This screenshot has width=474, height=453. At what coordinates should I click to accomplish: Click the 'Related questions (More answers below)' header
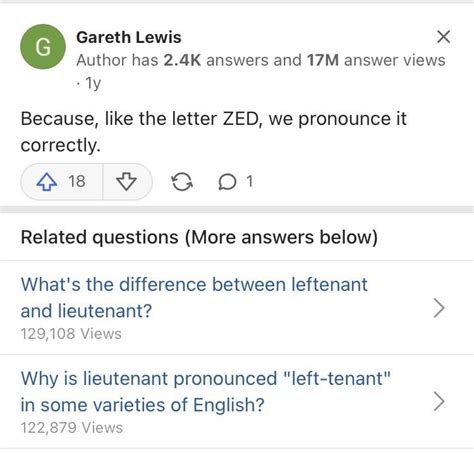[199, 237]
